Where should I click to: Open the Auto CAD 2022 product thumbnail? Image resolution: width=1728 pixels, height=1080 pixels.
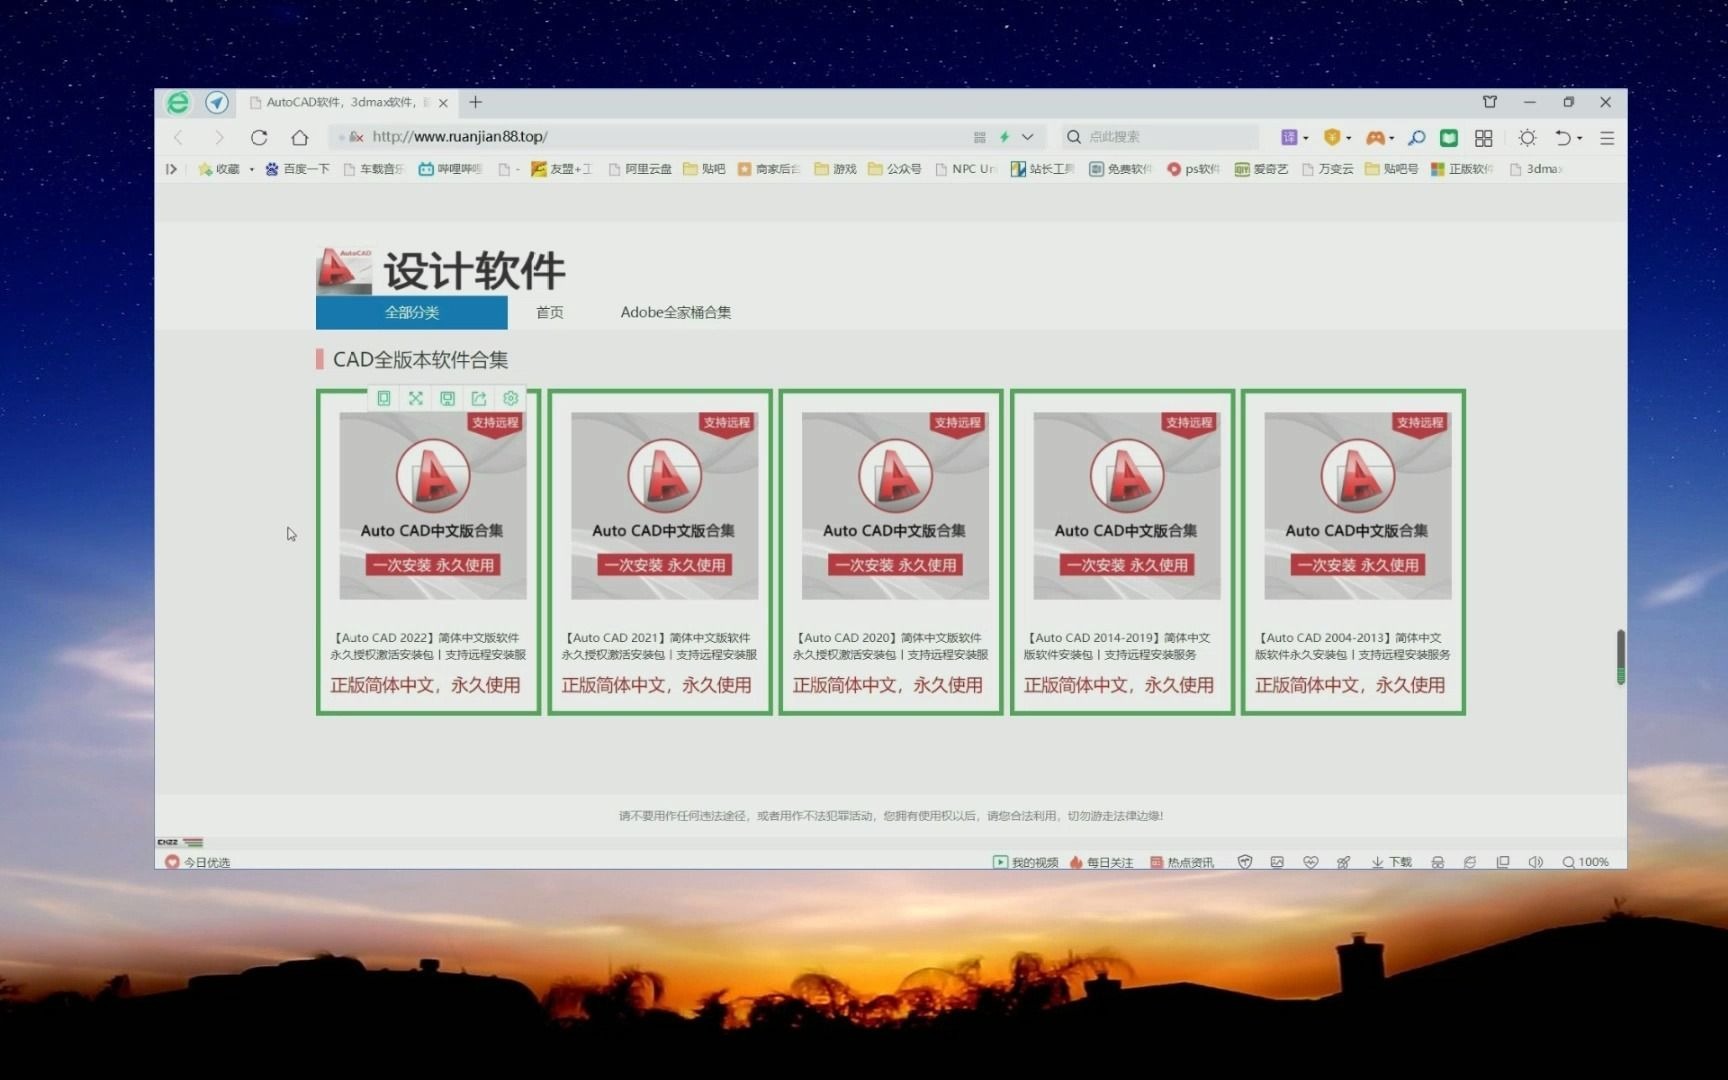[433, 506]
